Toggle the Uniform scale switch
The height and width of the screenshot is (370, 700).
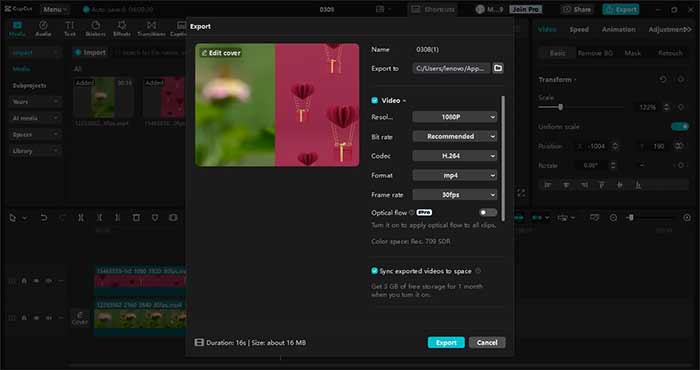679,127
